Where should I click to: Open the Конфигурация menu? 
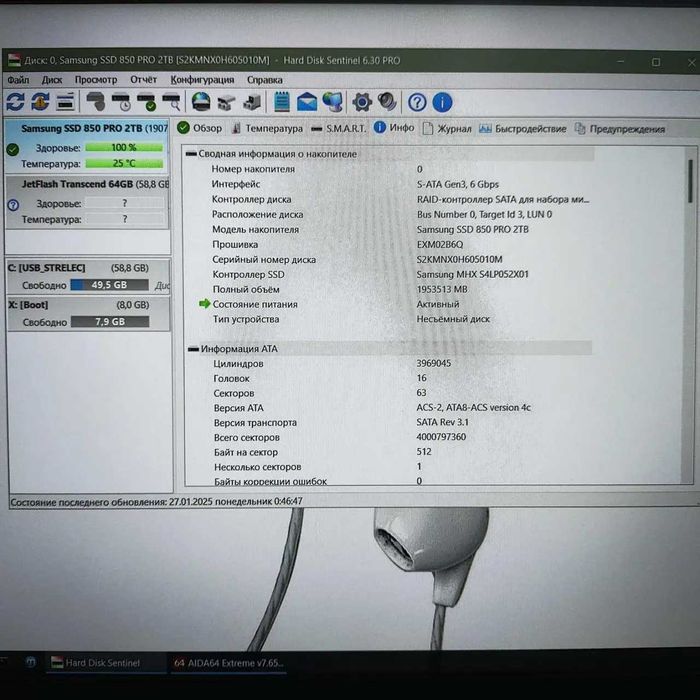202,80
